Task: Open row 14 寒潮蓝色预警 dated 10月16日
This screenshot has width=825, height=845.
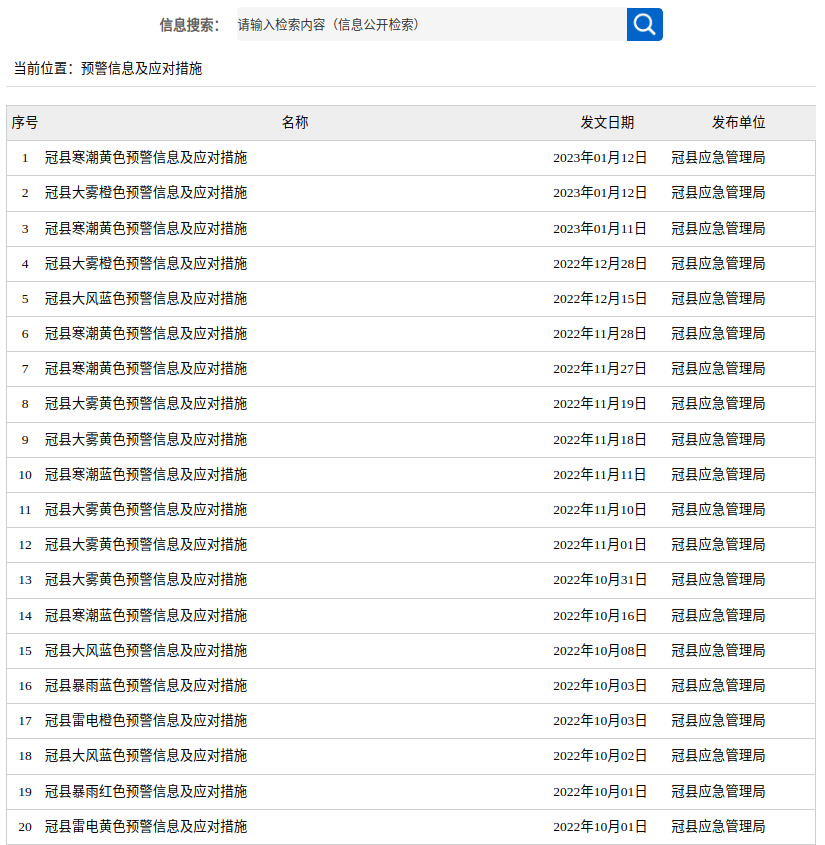Action: click(146, 615)
